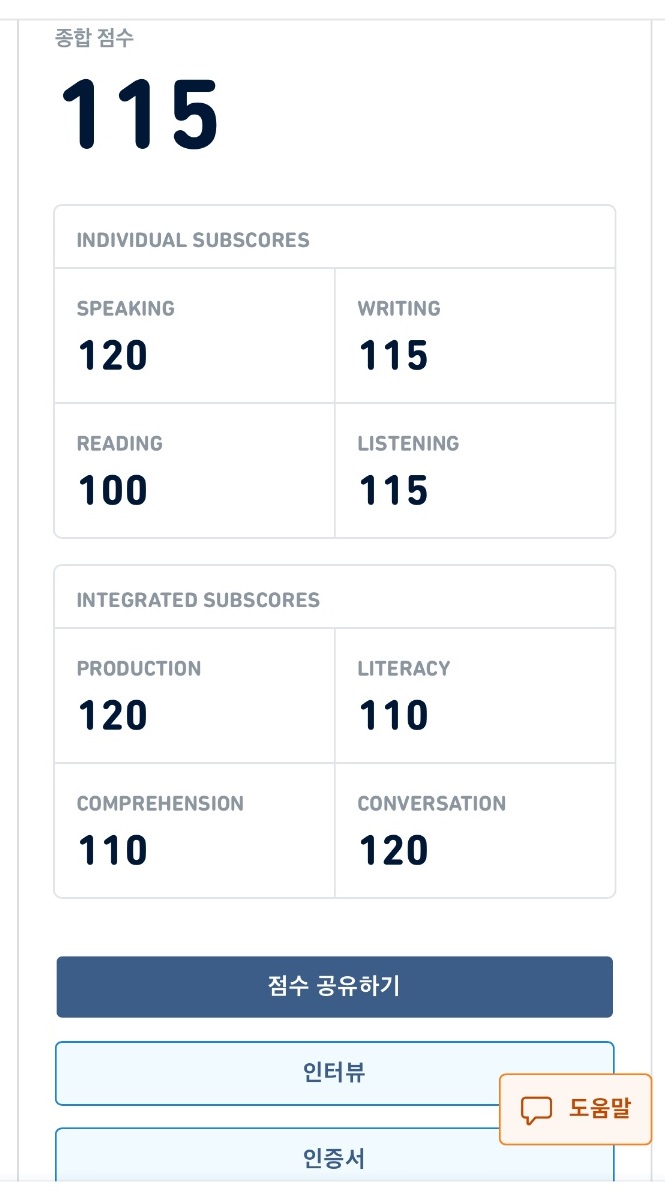The image size is (665, 1192).
Task: Select the INTEGRATED SUBSCORES header
Action: click(x=198, y=600)
